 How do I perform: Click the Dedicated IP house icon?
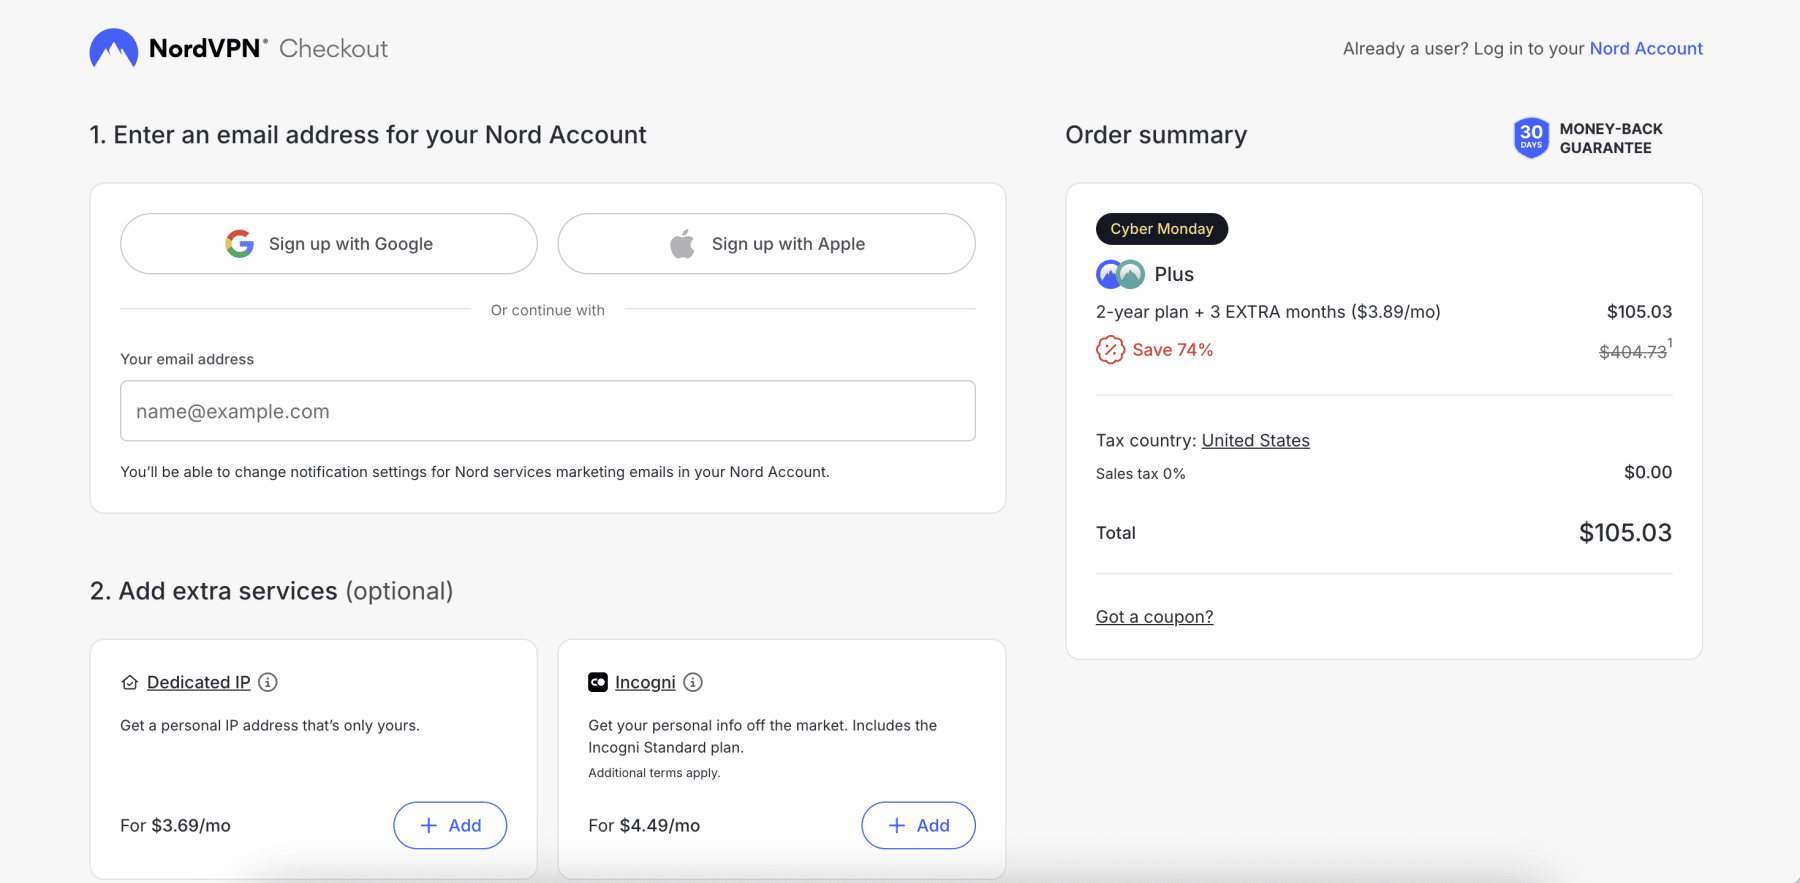coord(129,682)
